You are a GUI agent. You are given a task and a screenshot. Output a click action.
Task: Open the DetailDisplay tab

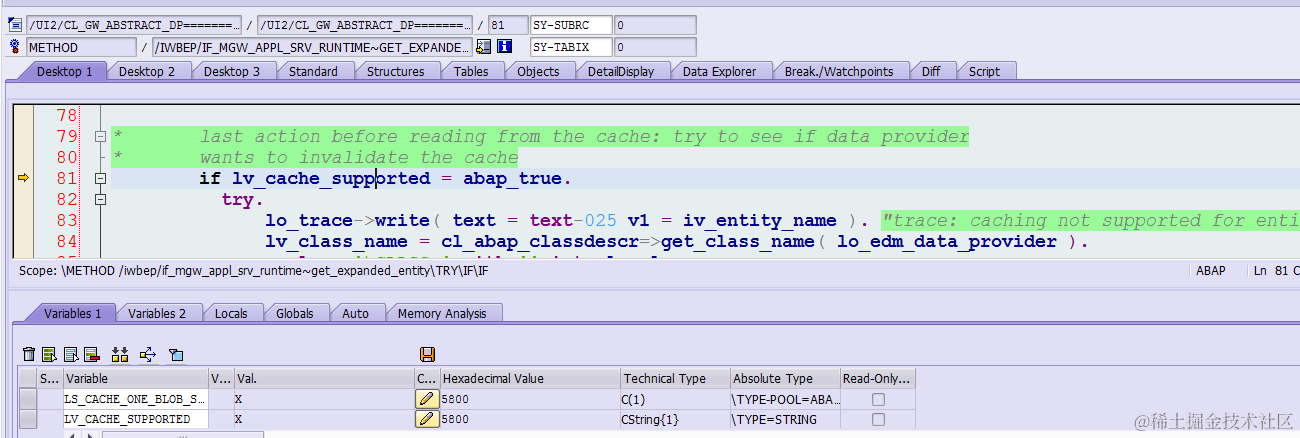click(x=620, y=71)
